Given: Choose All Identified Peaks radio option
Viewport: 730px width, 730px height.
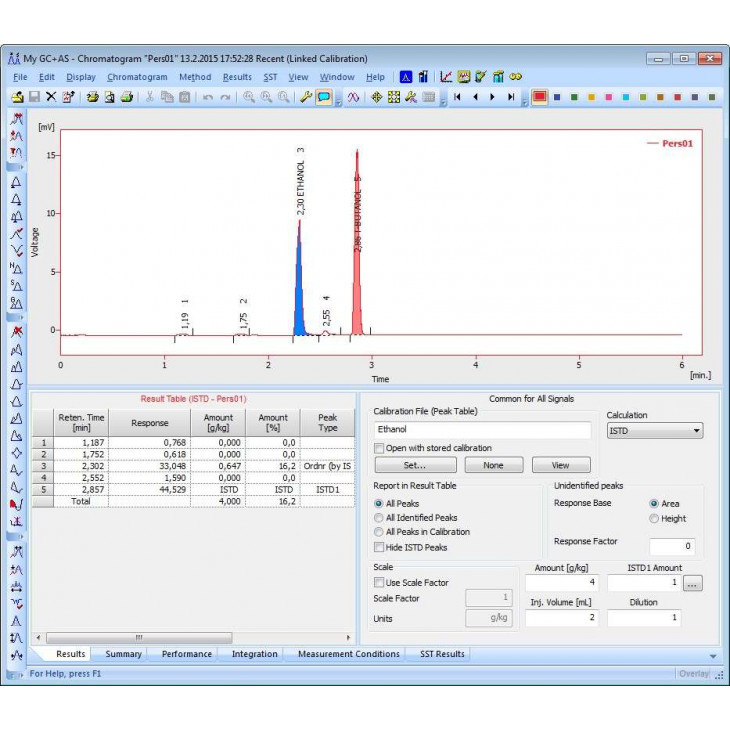Looking at the screenshot, I should 379,518.
